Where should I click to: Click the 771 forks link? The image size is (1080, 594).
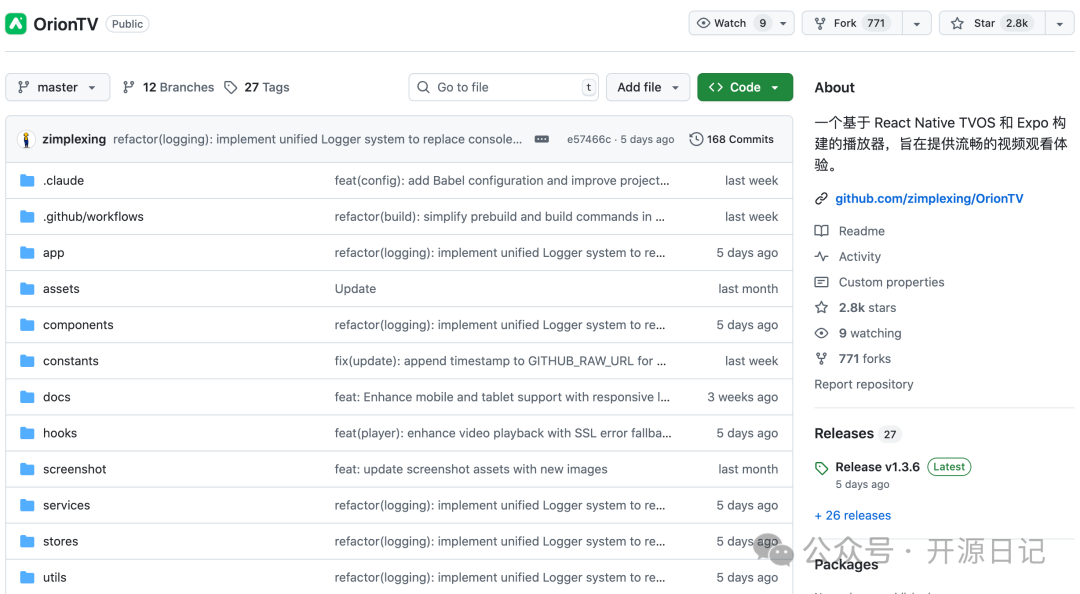pyautogui.click(x=864, y=358)
